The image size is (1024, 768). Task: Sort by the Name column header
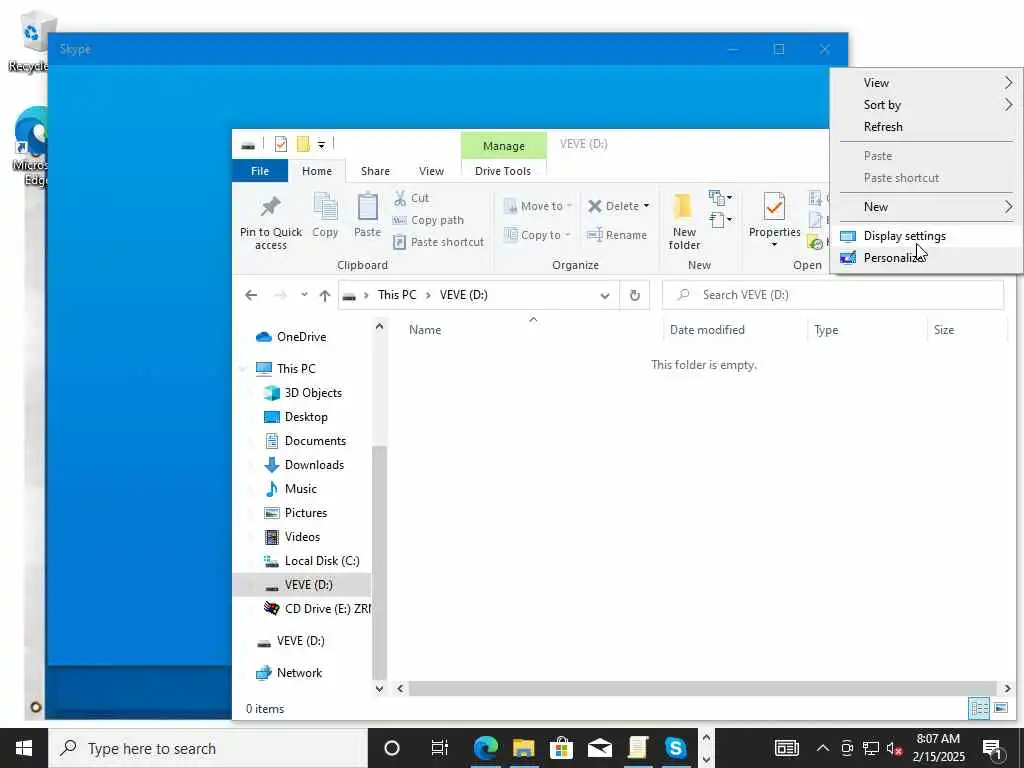click(x=424, y=330)
